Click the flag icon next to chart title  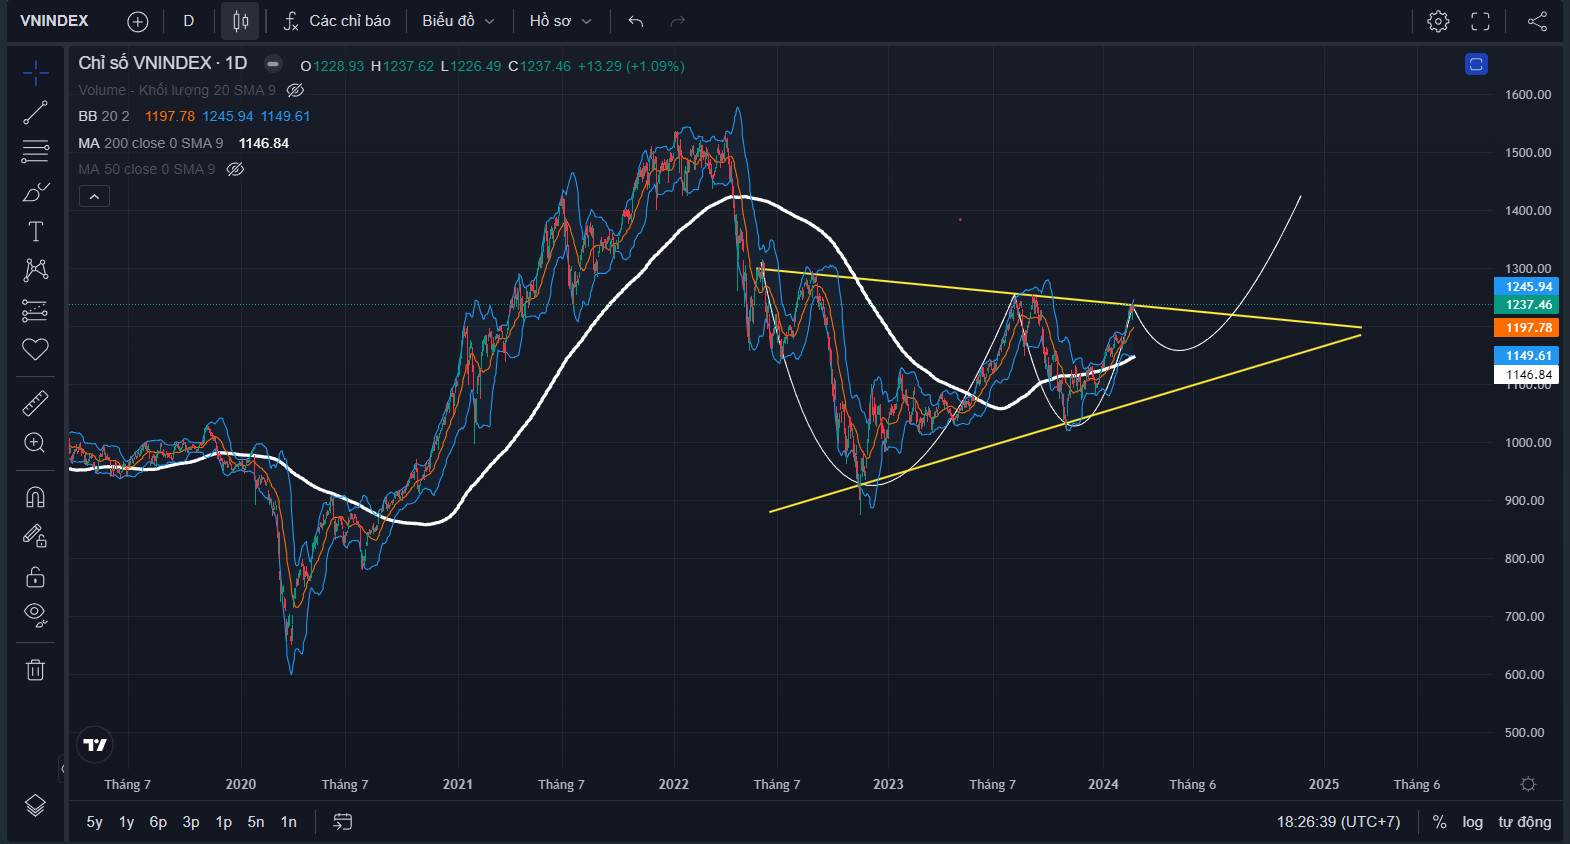(273, 63)
